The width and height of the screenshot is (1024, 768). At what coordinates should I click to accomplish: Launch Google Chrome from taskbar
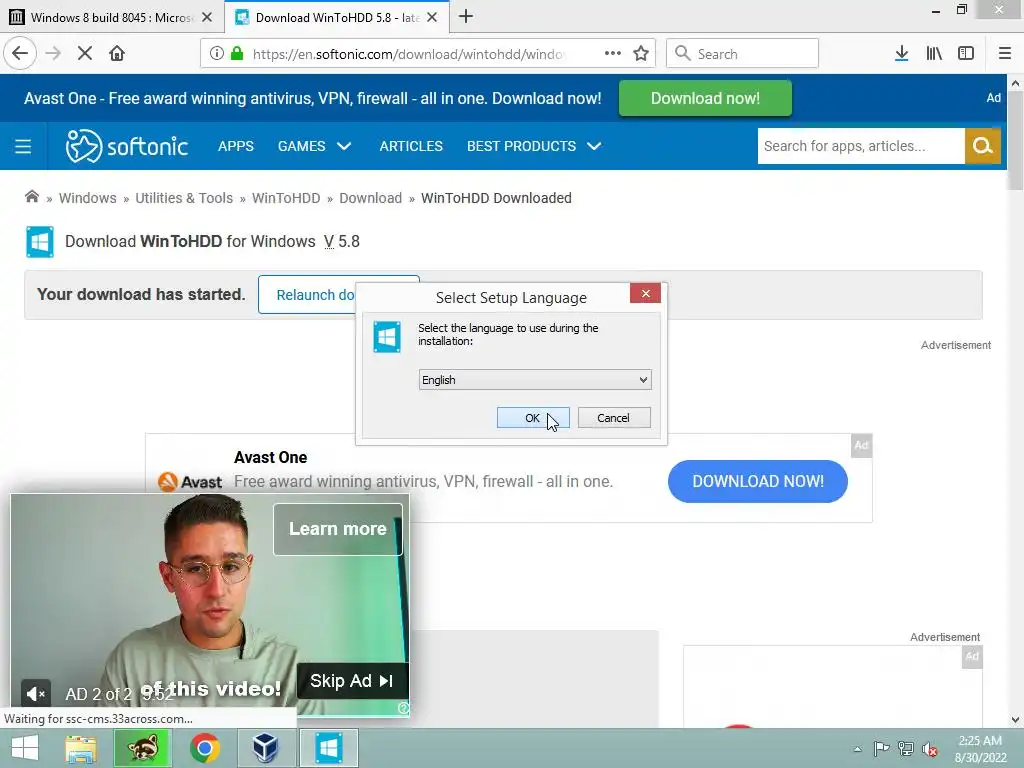pyautogui.click(x=204, y=748)
